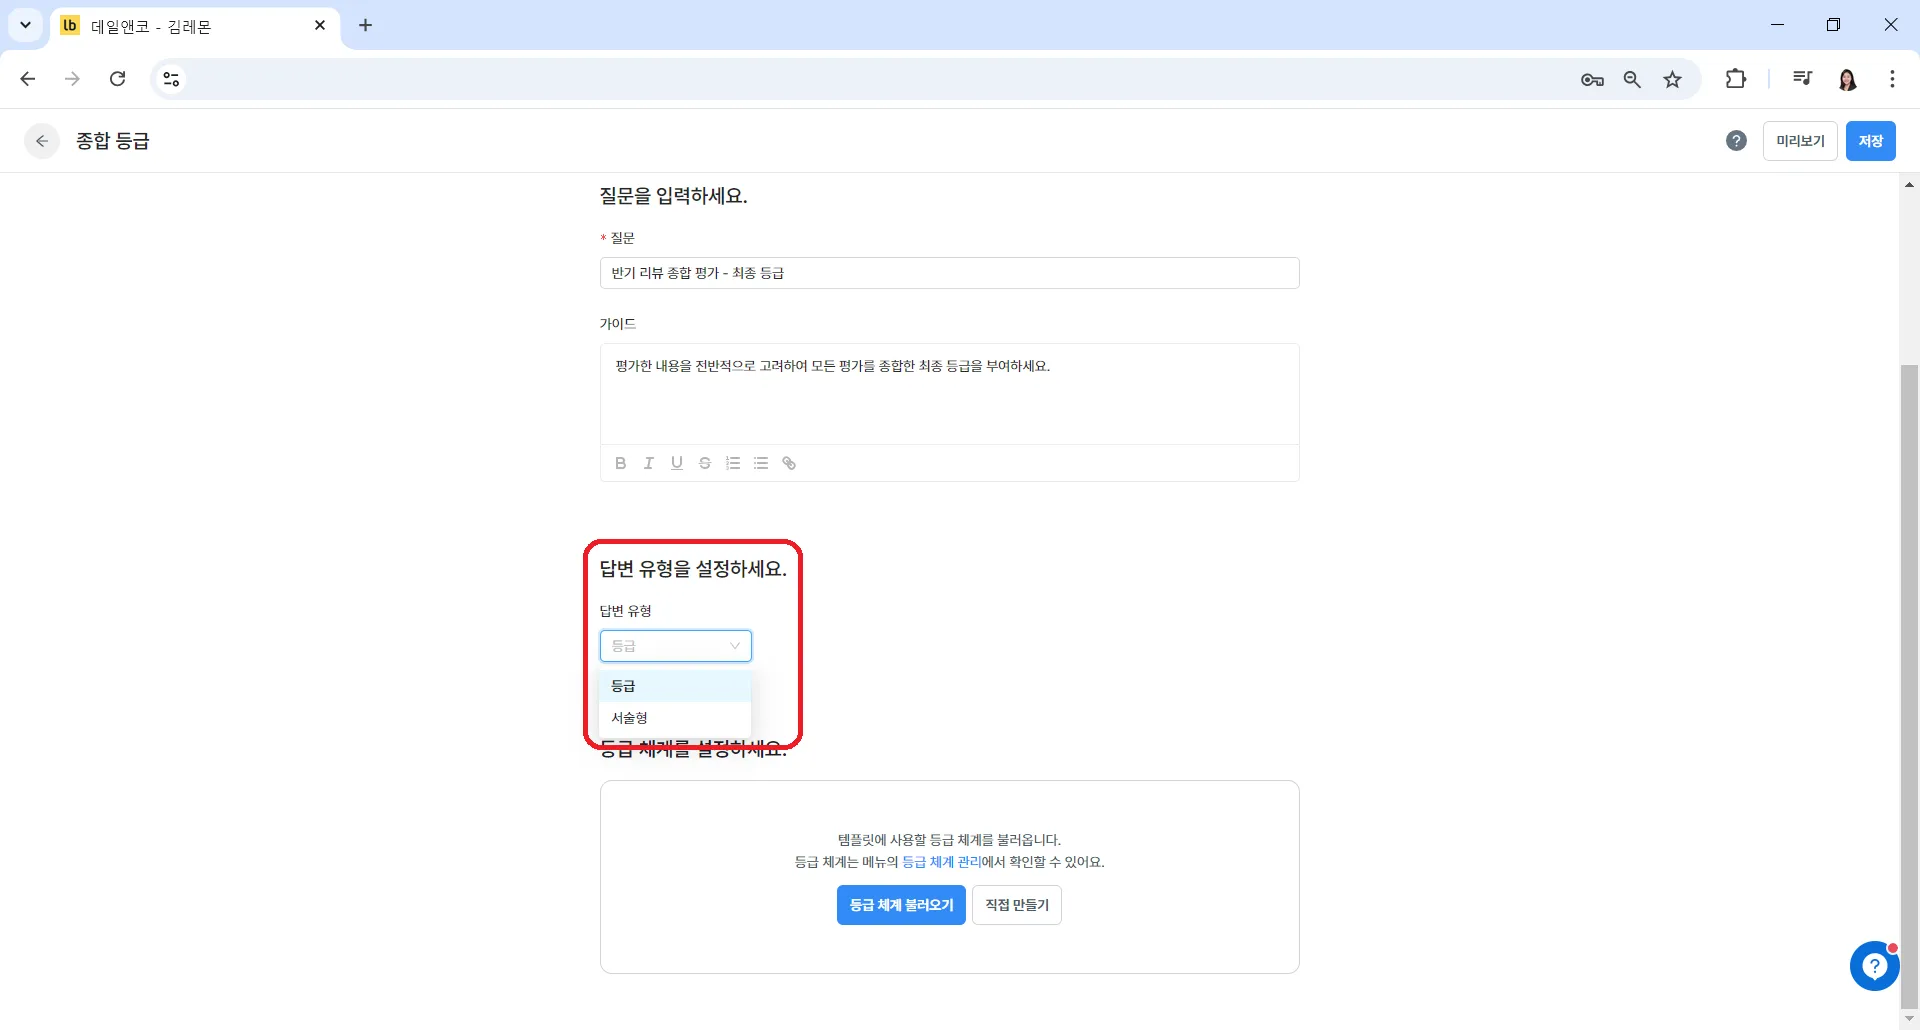Open the media control icon in toolbar
1920x1030 pixels.
point(1802,79)
